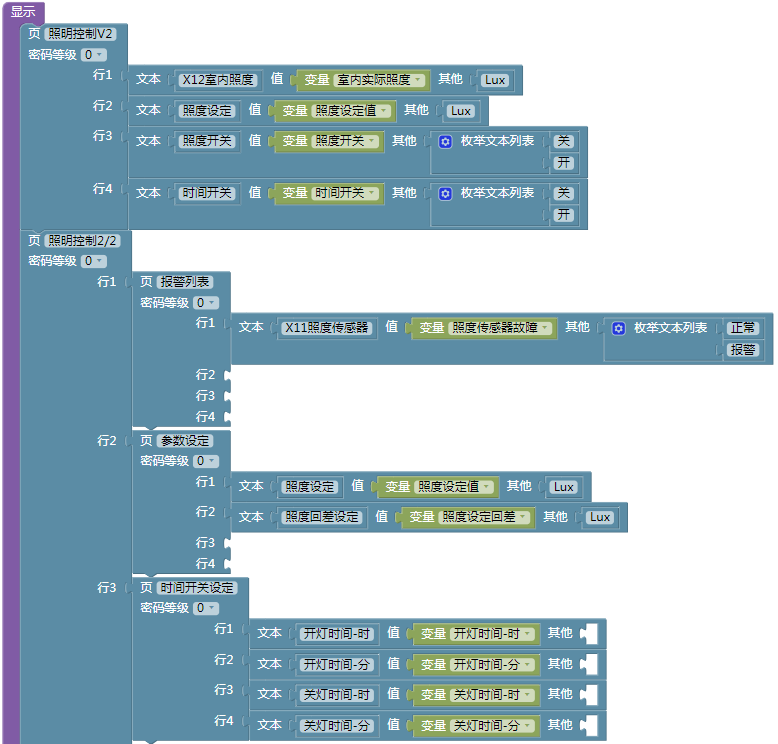Screen dimensions: 778x744
Task: Edit page name 参数设定
Action: coord(185,441)
